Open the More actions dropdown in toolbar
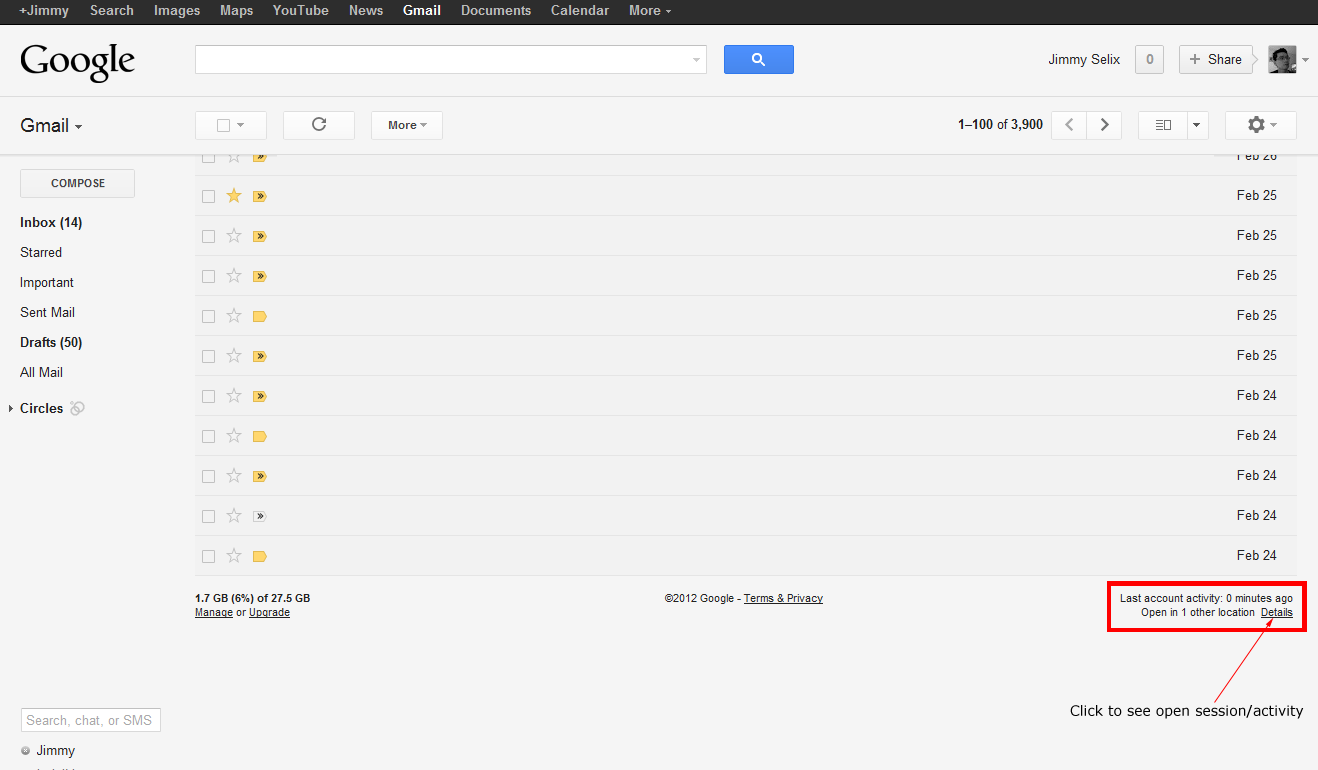1318x770 pixels. pos(407,125)
